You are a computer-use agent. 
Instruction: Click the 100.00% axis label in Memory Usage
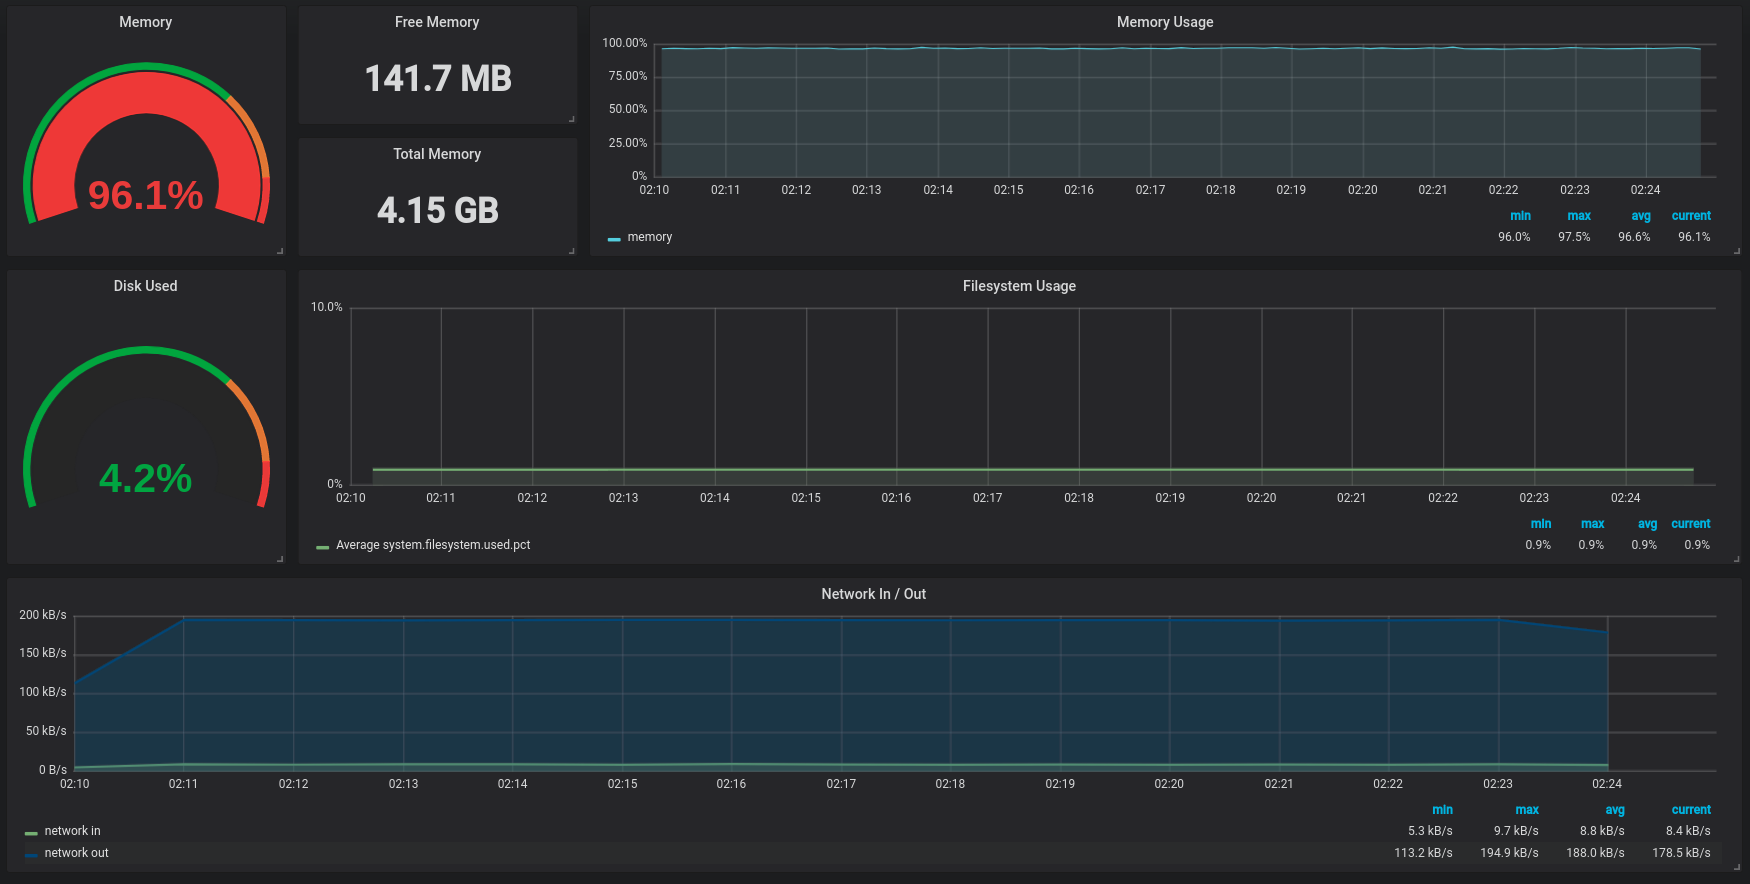coord(625,43)
